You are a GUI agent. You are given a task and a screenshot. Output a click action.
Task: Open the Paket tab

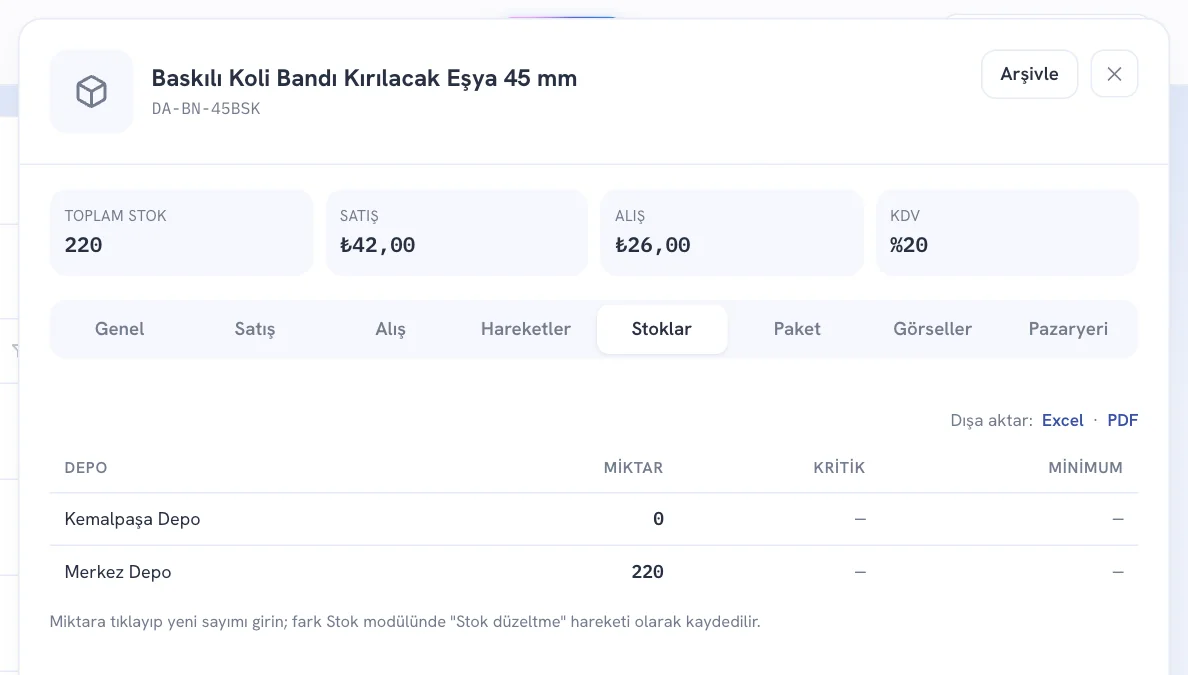(797, 329)
